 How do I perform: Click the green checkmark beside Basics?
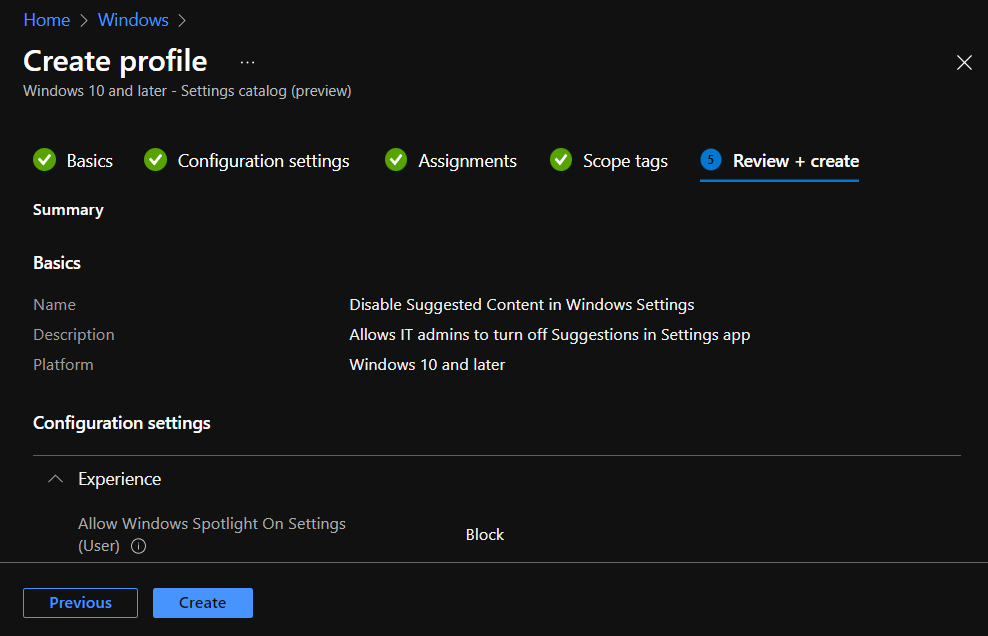45,160
